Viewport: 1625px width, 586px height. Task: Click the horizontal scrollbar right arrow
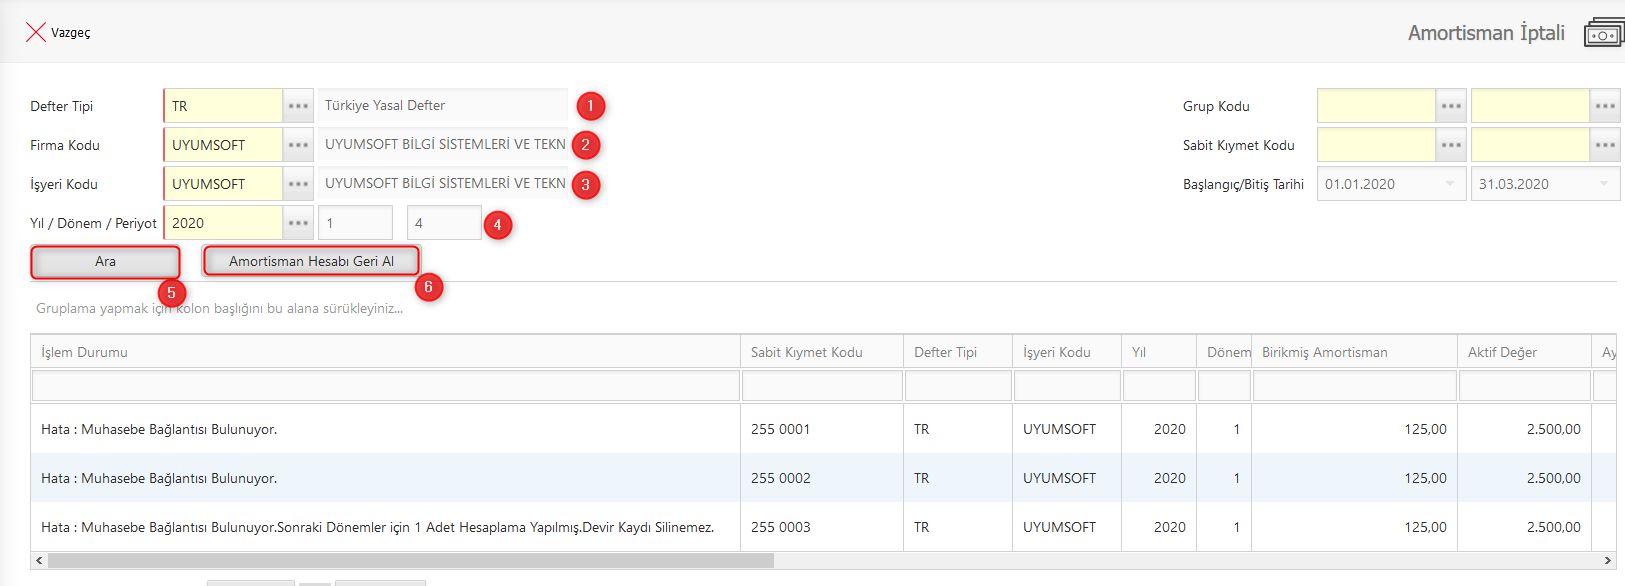(1608, 561)
